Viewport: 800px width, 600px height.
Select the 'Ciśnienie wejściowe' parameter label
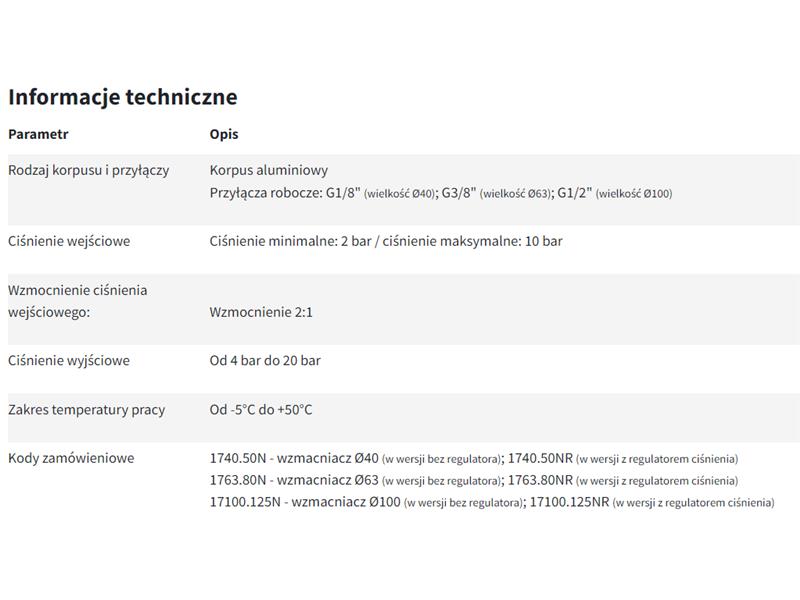tap(69, 241)
